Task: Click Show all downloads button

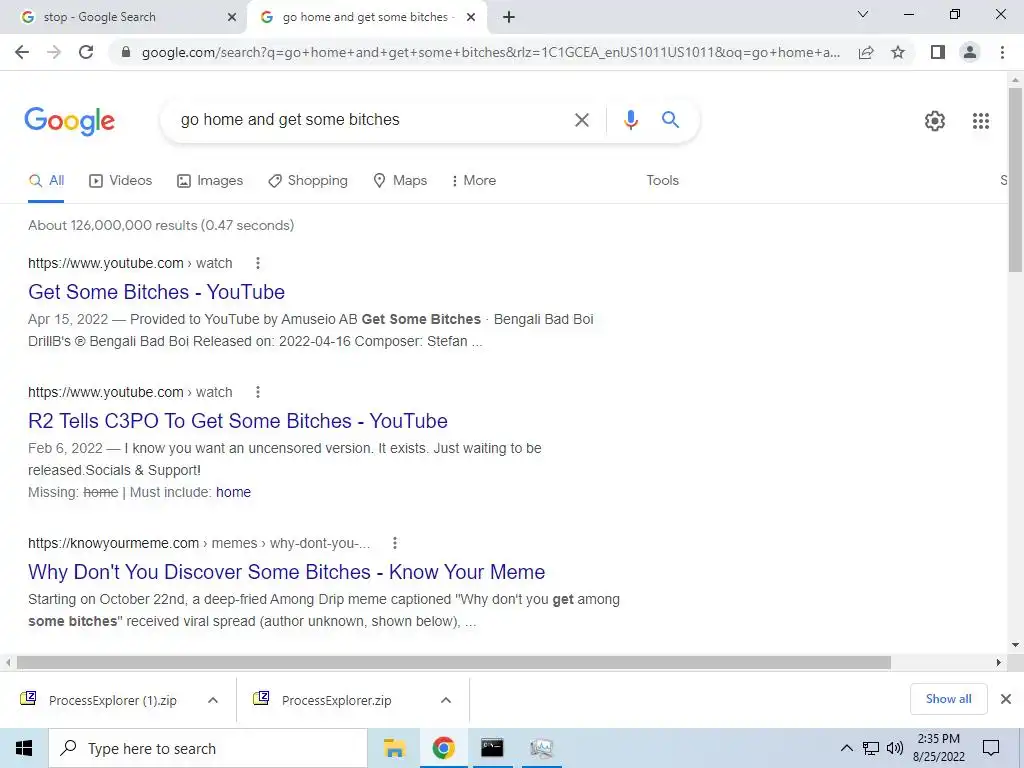Action: point(948,699)
